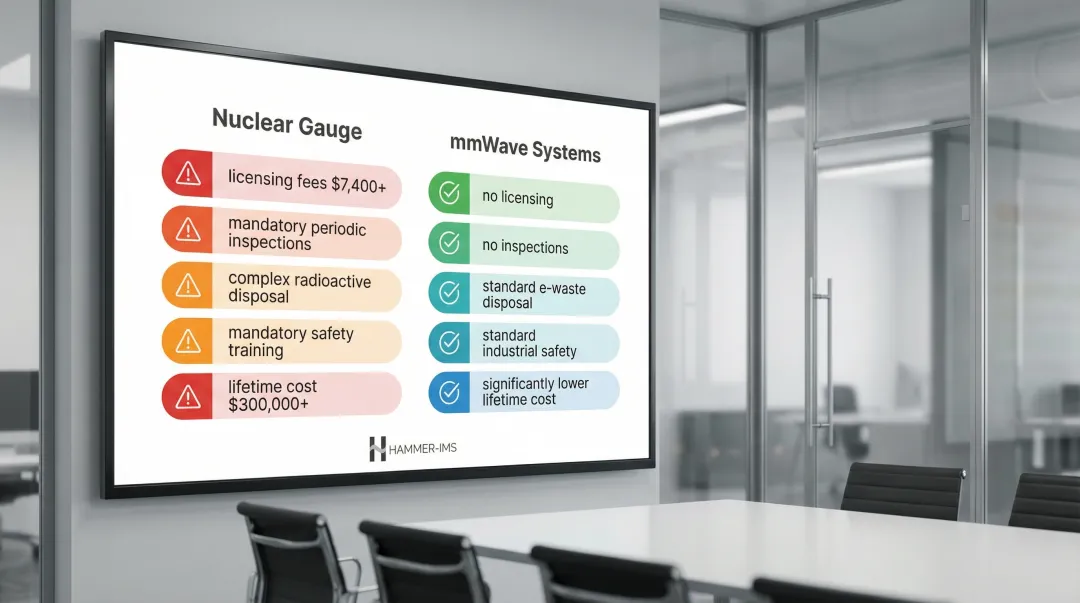Click the orange warning icon for radioactive disposal
Screen dimensions: 1080x603
pos(187,286)
